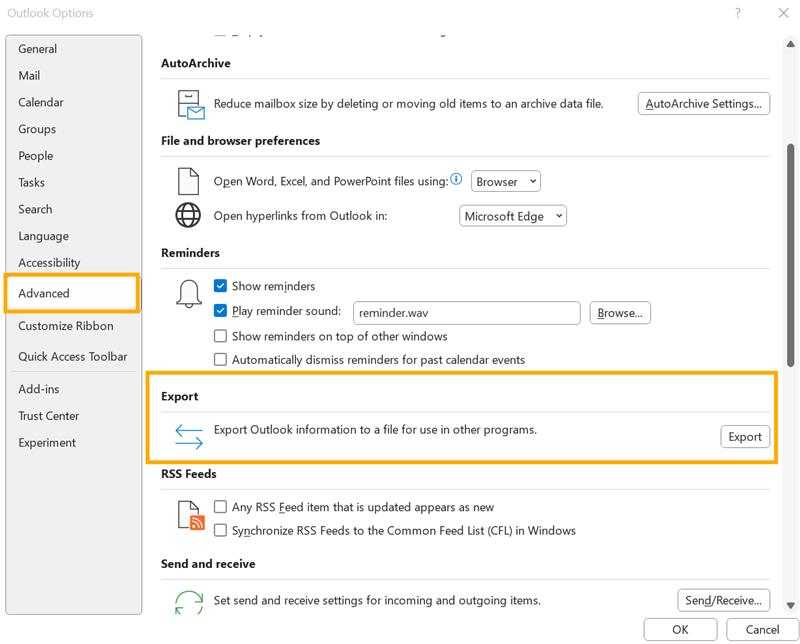Open the Microsoft Edge hyperlinks dropdown

pyautogui.click(x=513, y=216)
